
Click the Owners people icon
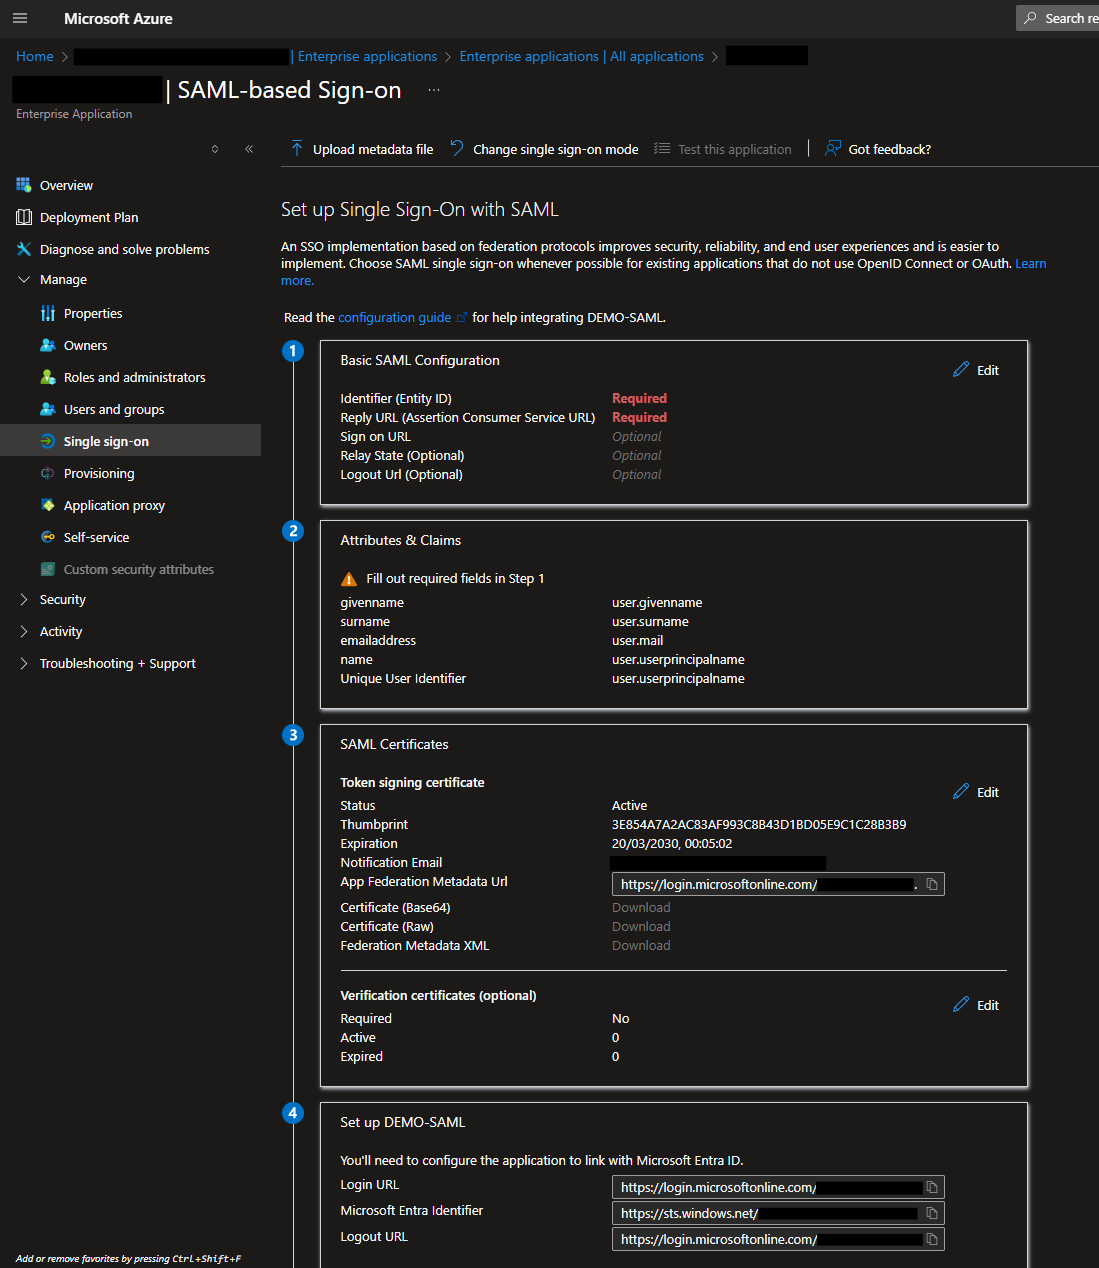(x=48, y=345)
